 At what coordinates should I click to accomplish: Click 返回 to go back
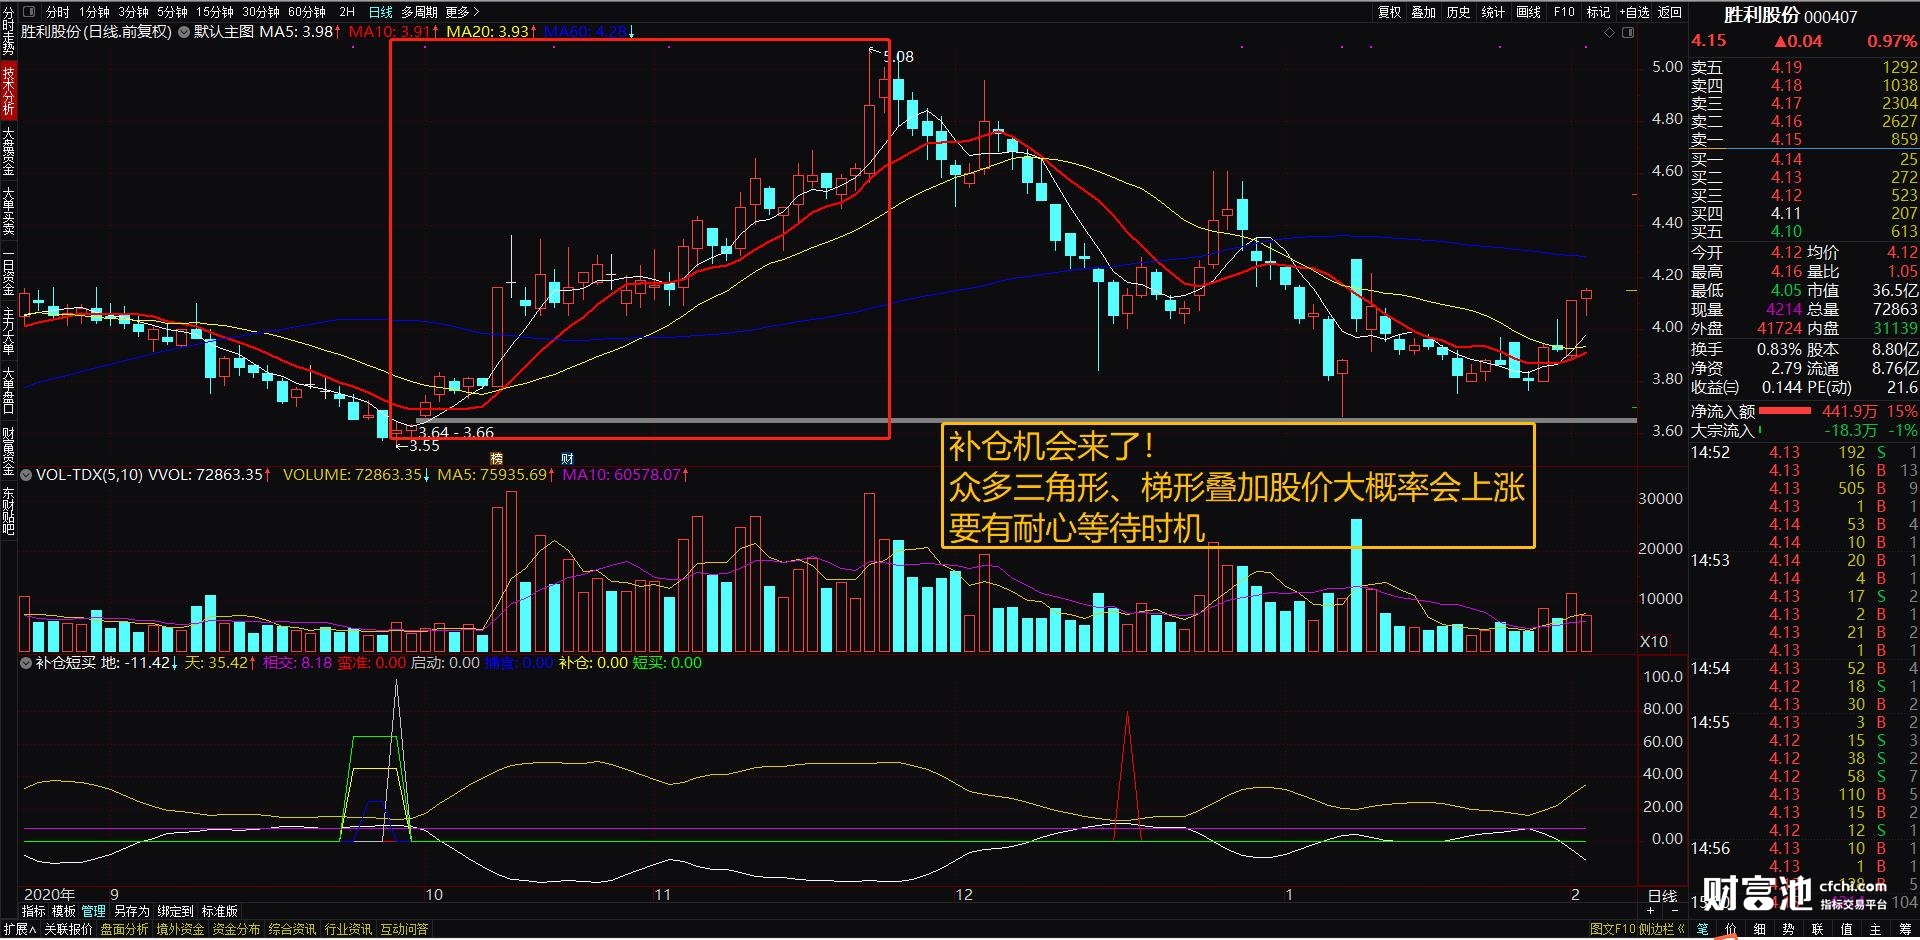click(1670, 12)
